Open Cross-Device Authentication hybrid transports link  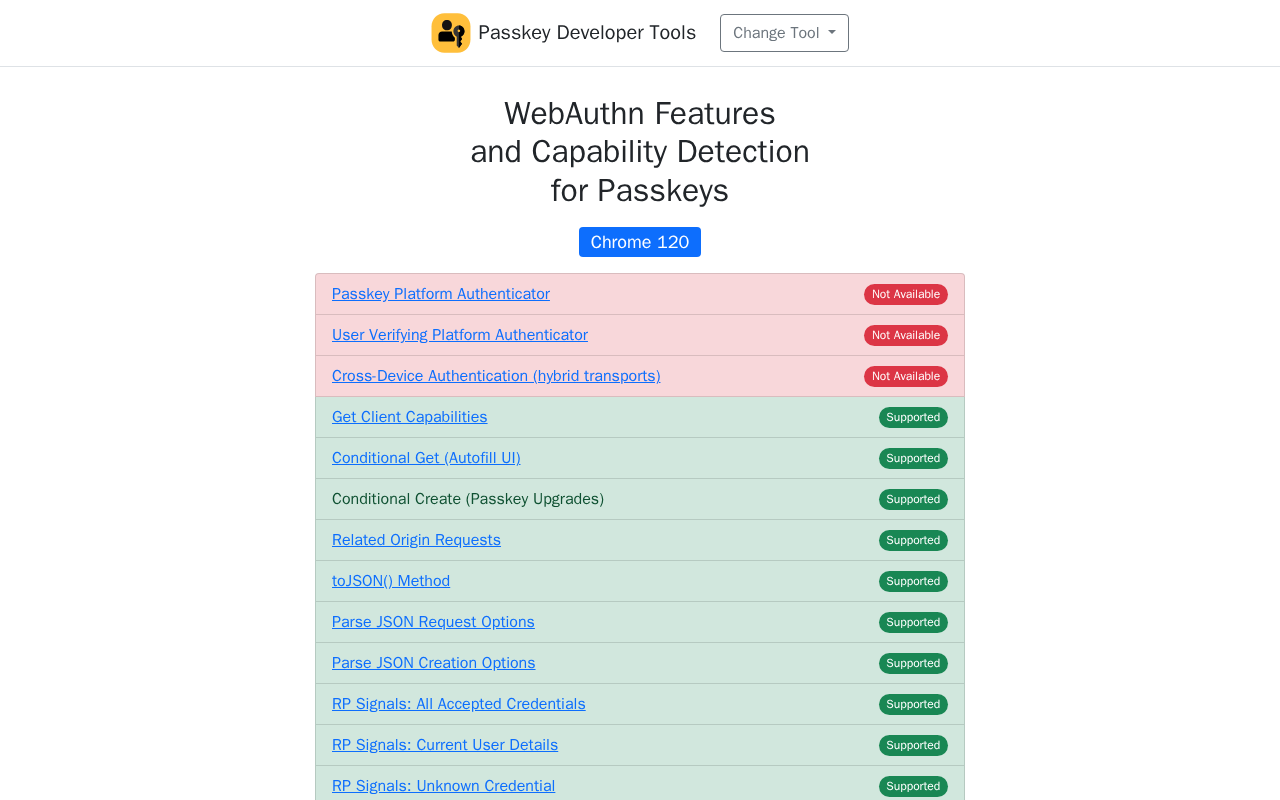[496, 376]
